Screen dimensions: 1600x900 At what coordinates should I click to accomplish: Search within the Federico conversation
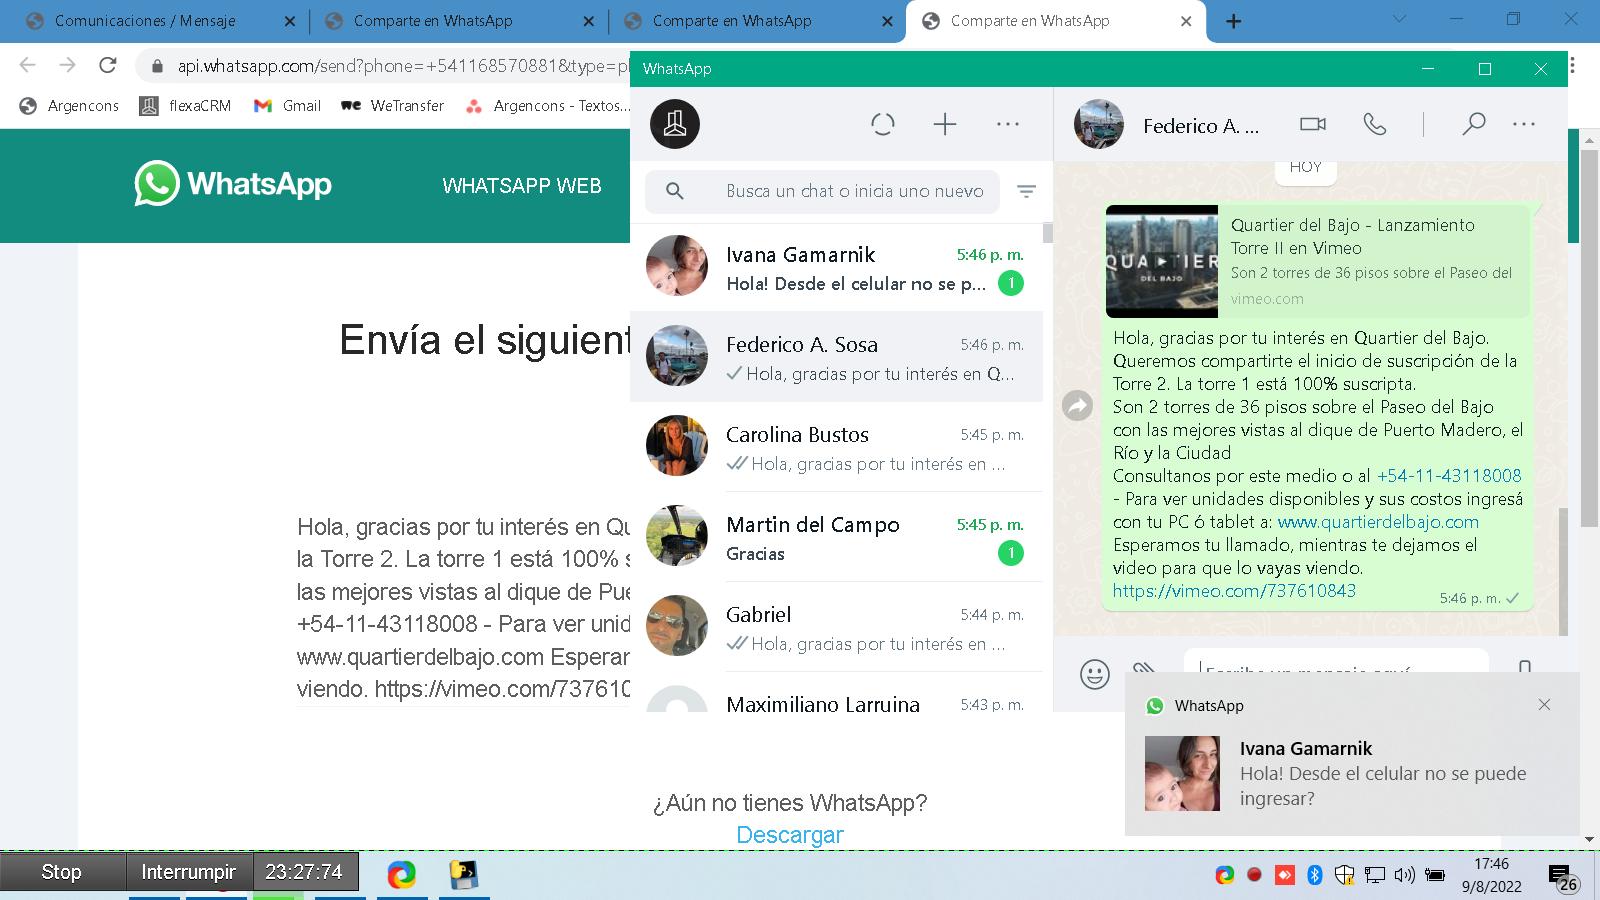pos(1473,124)
